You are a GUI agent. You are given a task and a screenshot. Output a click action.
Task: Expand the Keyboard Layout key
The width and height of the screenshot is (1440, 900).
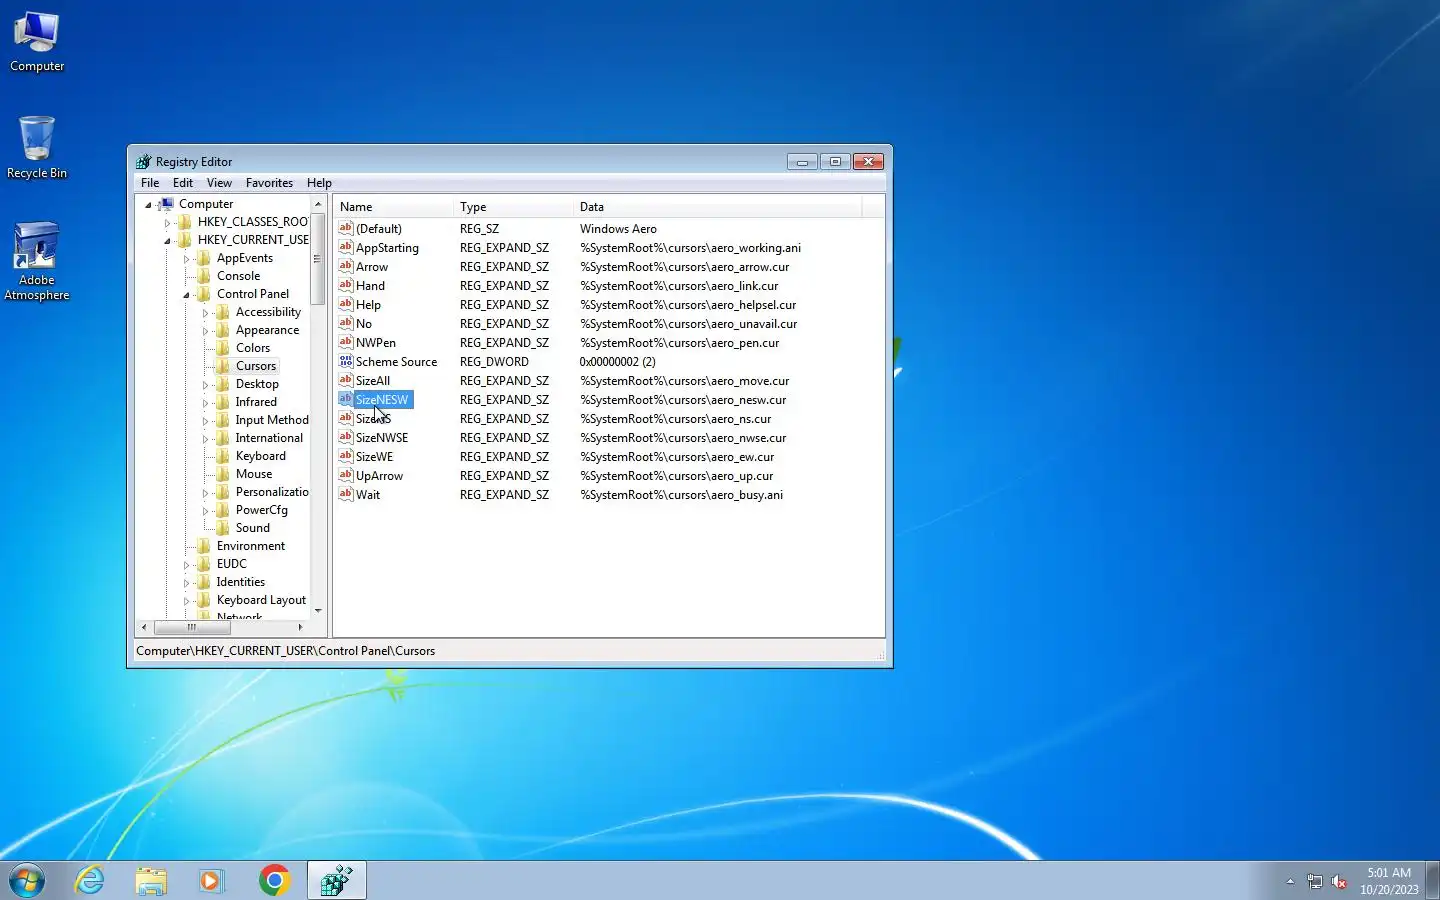coord(186,601)
